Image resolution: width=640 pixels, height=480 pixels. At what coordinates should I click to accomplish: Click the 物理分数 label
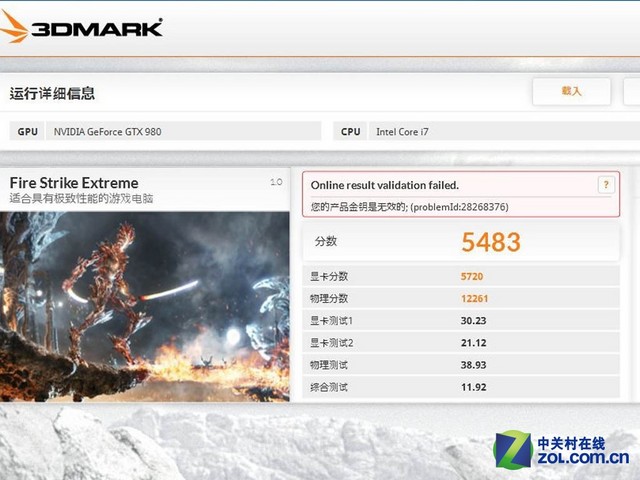pos(329,298)
